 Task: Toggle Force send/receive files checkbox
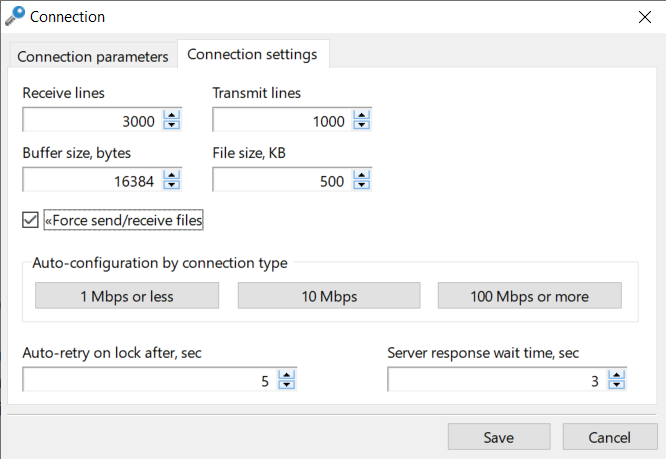pos(30,220)
